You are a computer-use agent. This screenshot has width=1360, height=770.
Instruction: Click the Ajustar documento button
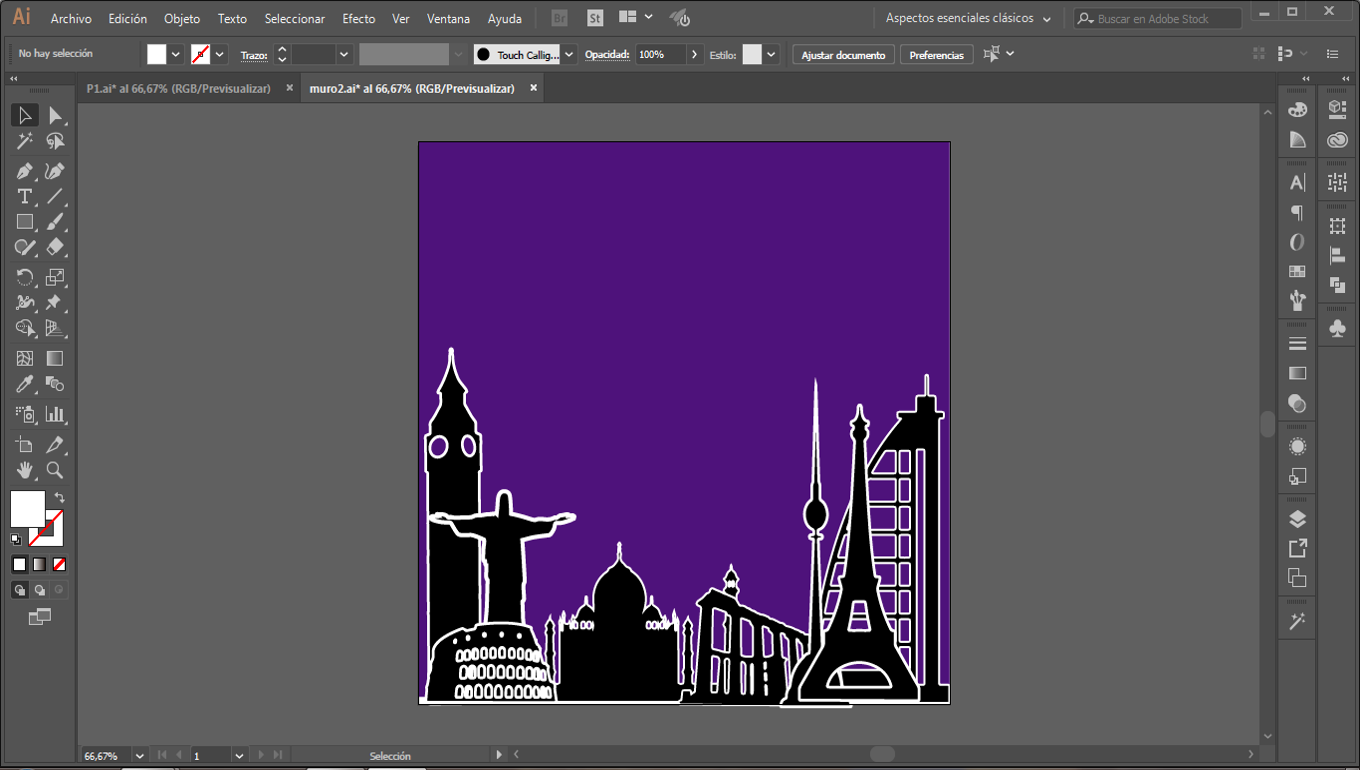pos(843,55)
